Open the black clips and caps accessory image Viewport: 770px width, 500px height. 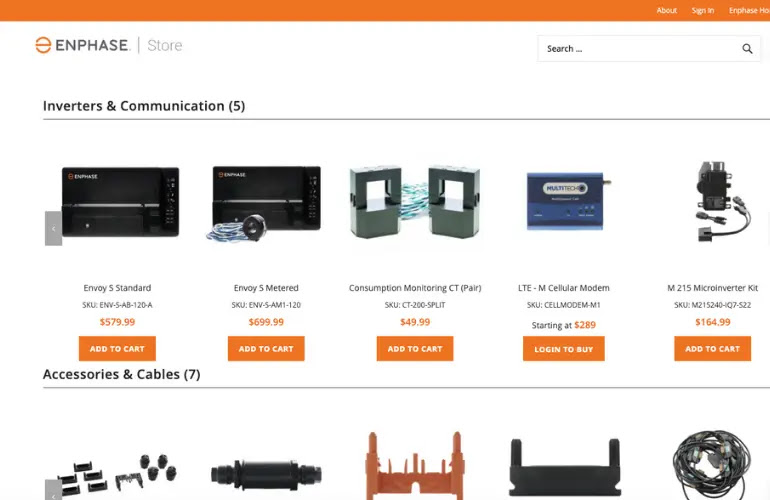[117, 474]
